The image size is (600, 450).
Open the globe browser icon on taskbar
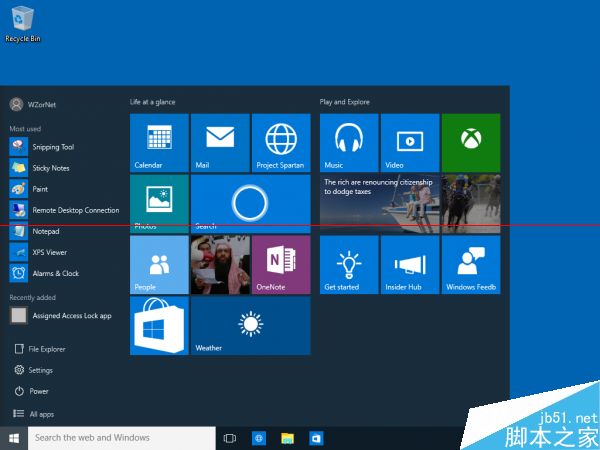pos(259,438)
